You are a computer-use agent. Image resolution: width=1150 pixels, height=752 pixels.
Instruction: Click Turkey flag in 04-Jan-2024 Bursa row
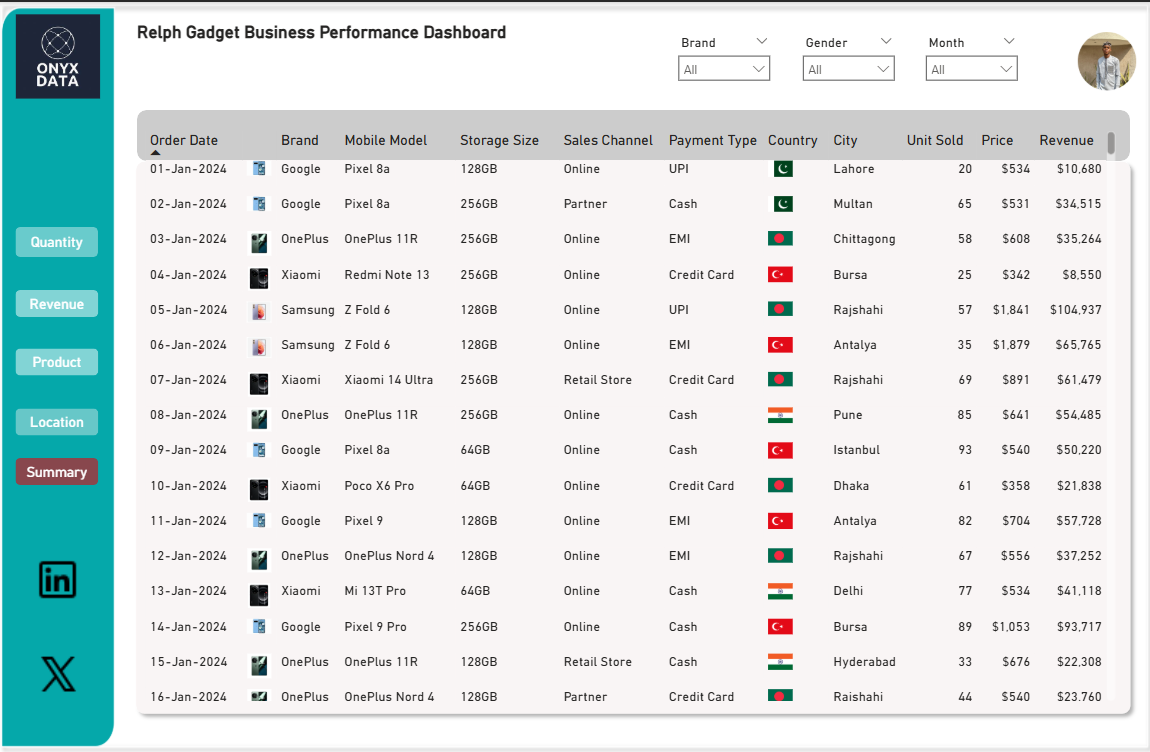(780, 274)
